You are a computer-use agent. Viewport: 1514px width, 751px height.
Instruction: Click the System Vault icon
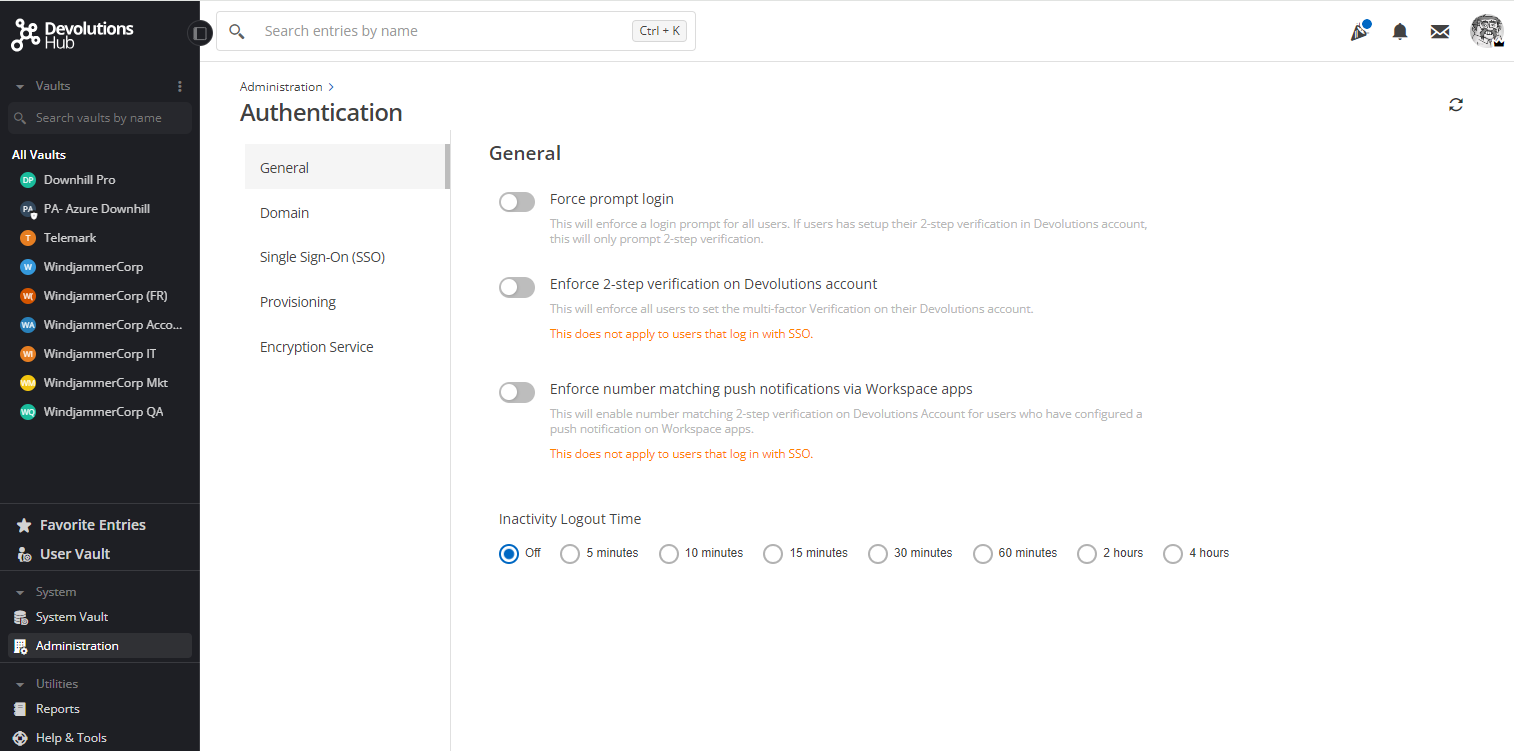[20, 617]
